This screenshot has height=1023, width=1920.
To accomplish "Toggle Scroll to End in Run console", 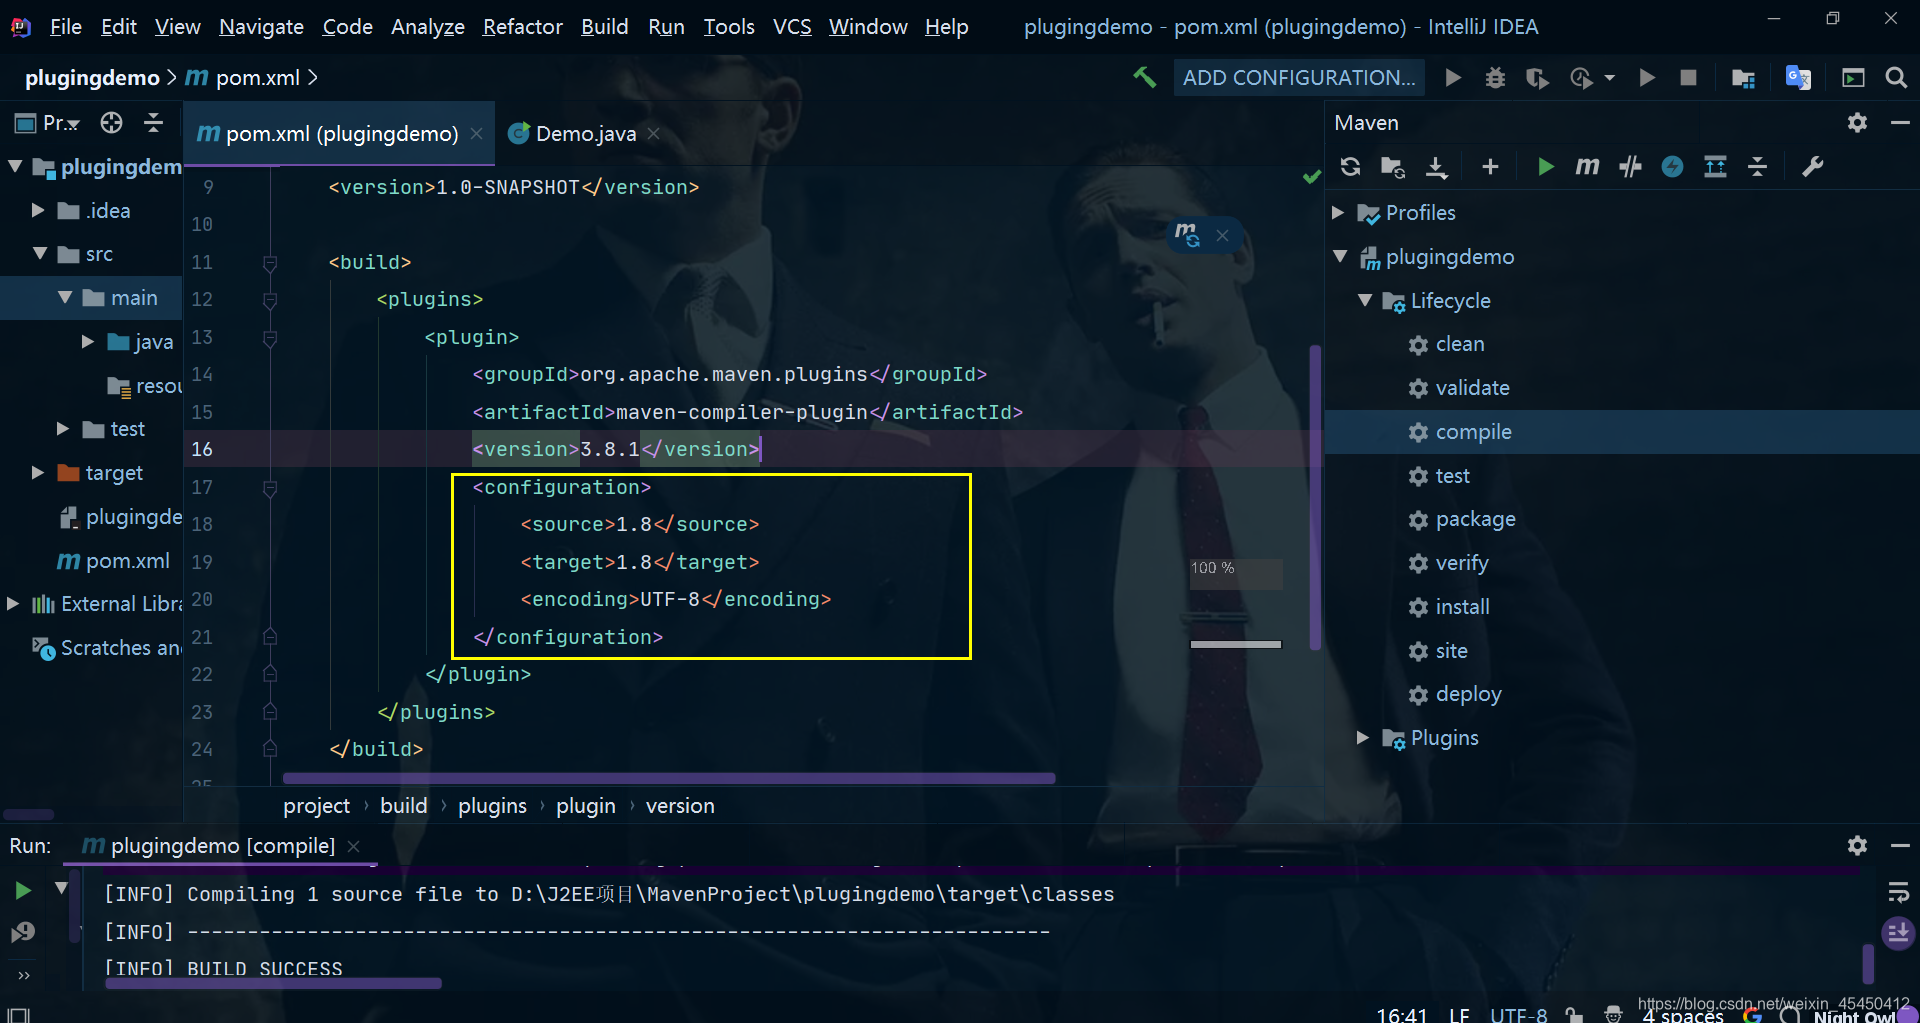I will coord(1898,933).
